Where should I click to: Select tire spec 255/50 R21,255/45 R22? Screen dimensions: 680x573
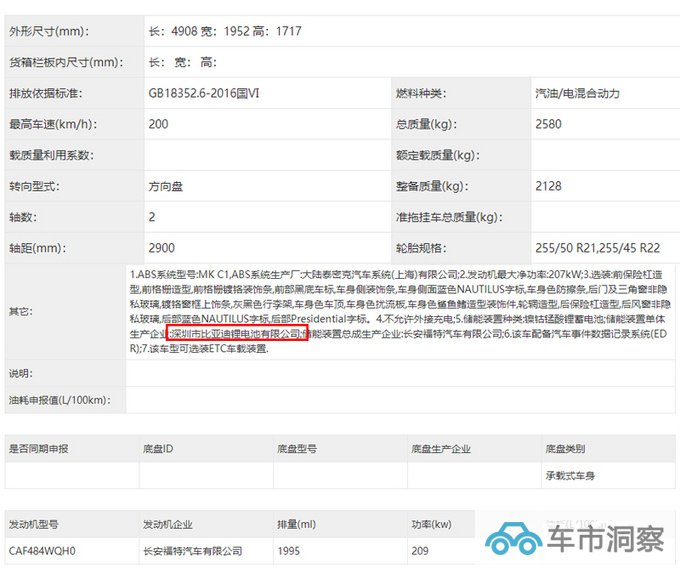[597, 248]
